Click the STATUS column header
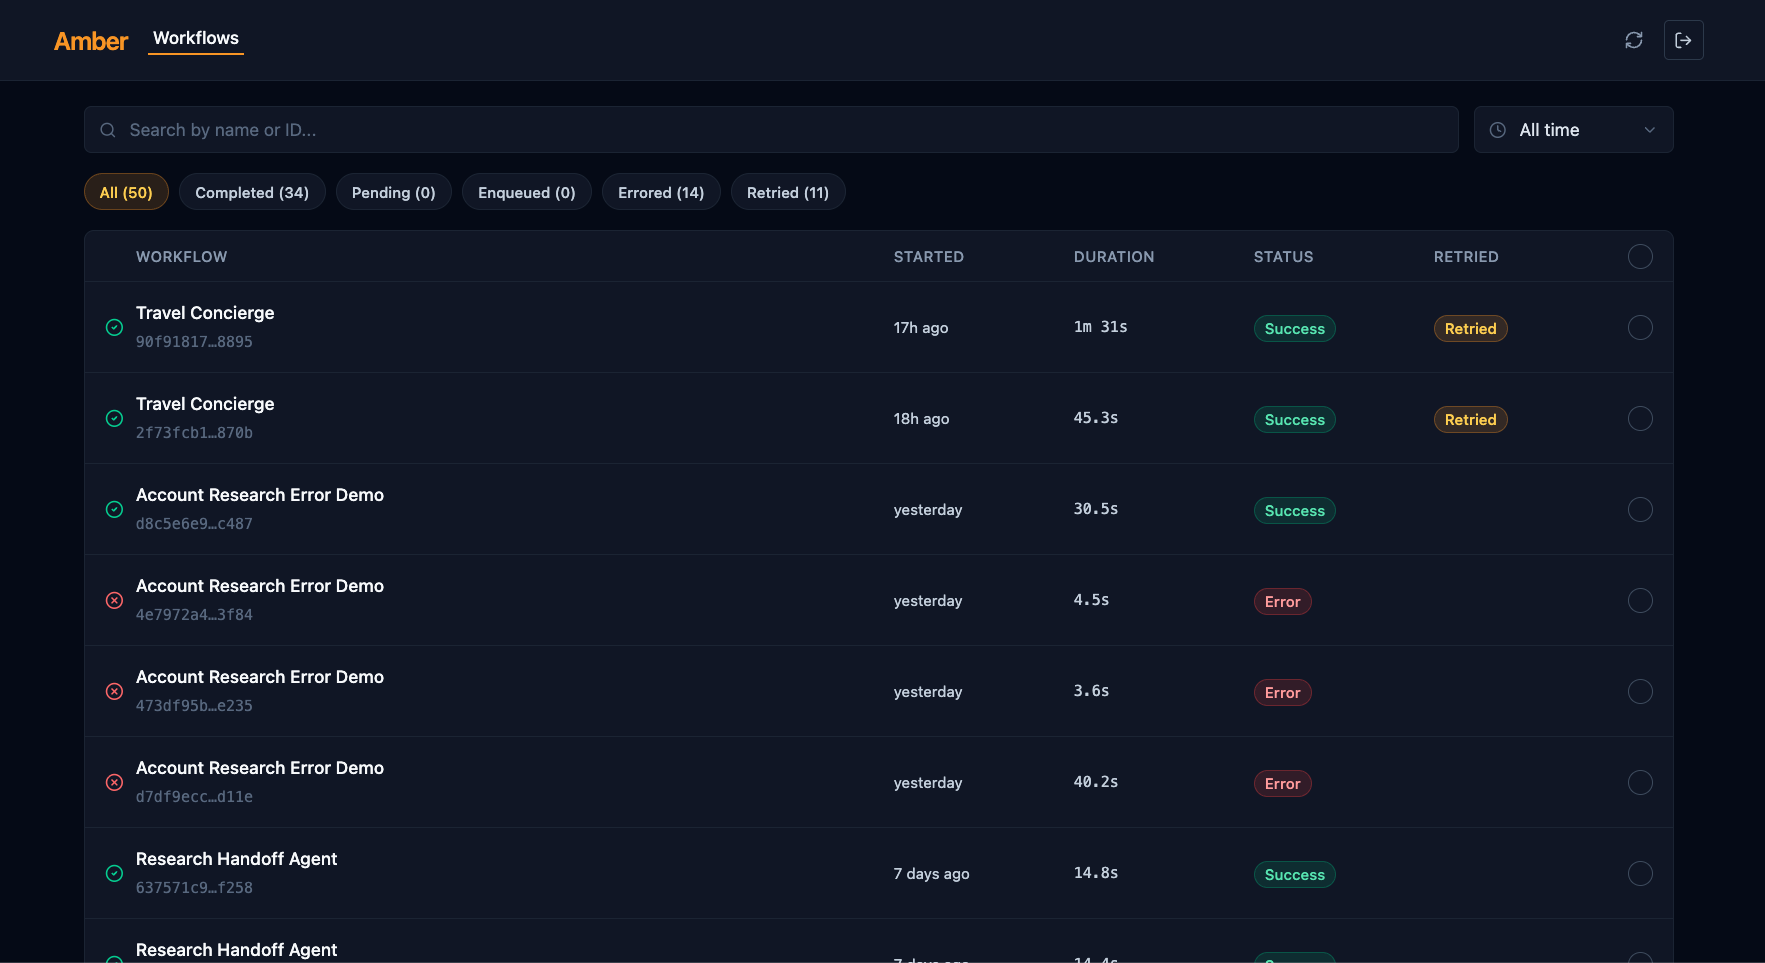The image size is (1765, 963). [1284, 257]
